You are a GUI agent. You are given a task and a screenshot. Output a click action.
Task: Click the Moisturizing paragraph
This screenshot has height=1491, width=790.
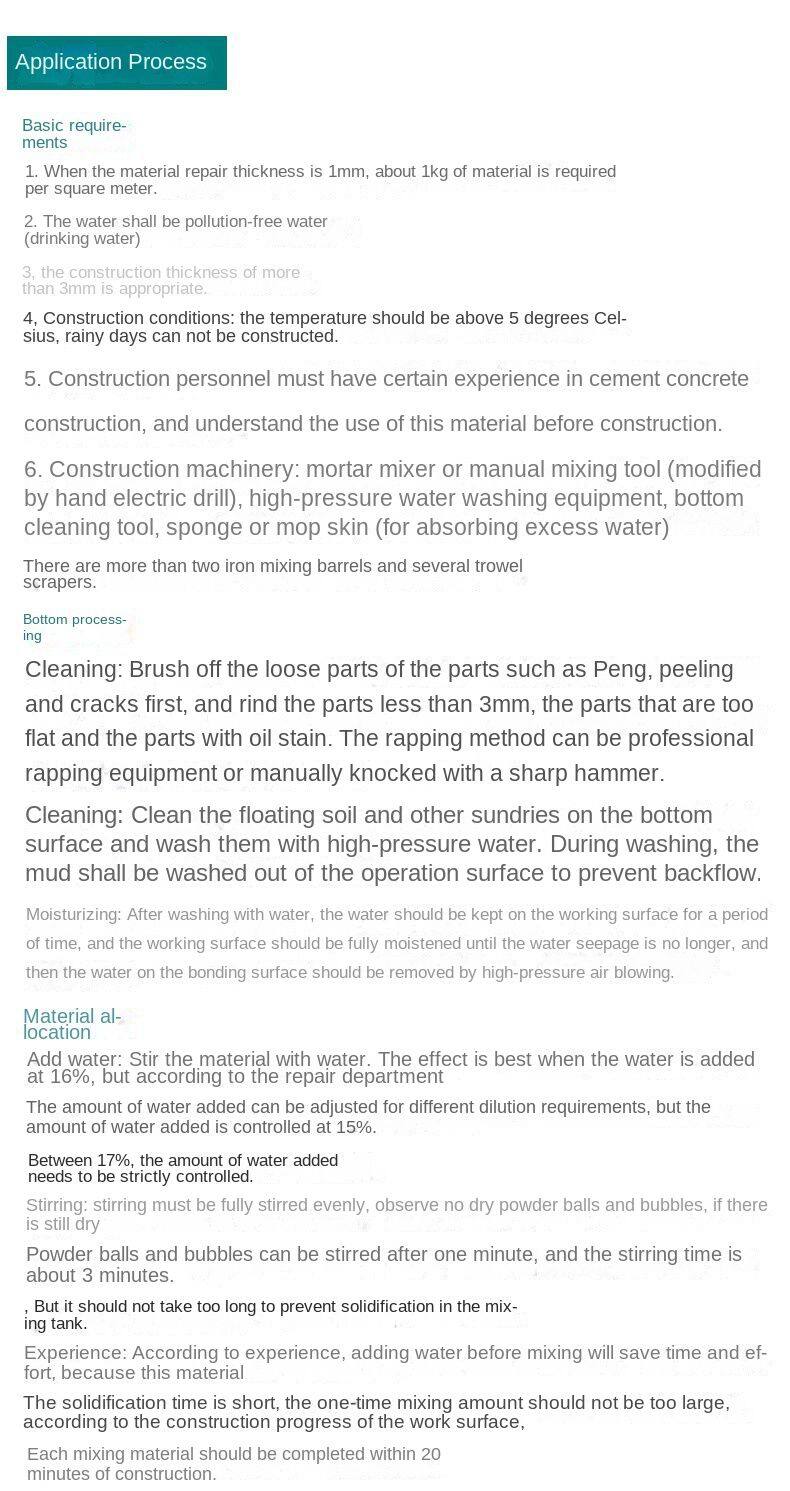tap(396, 943)
